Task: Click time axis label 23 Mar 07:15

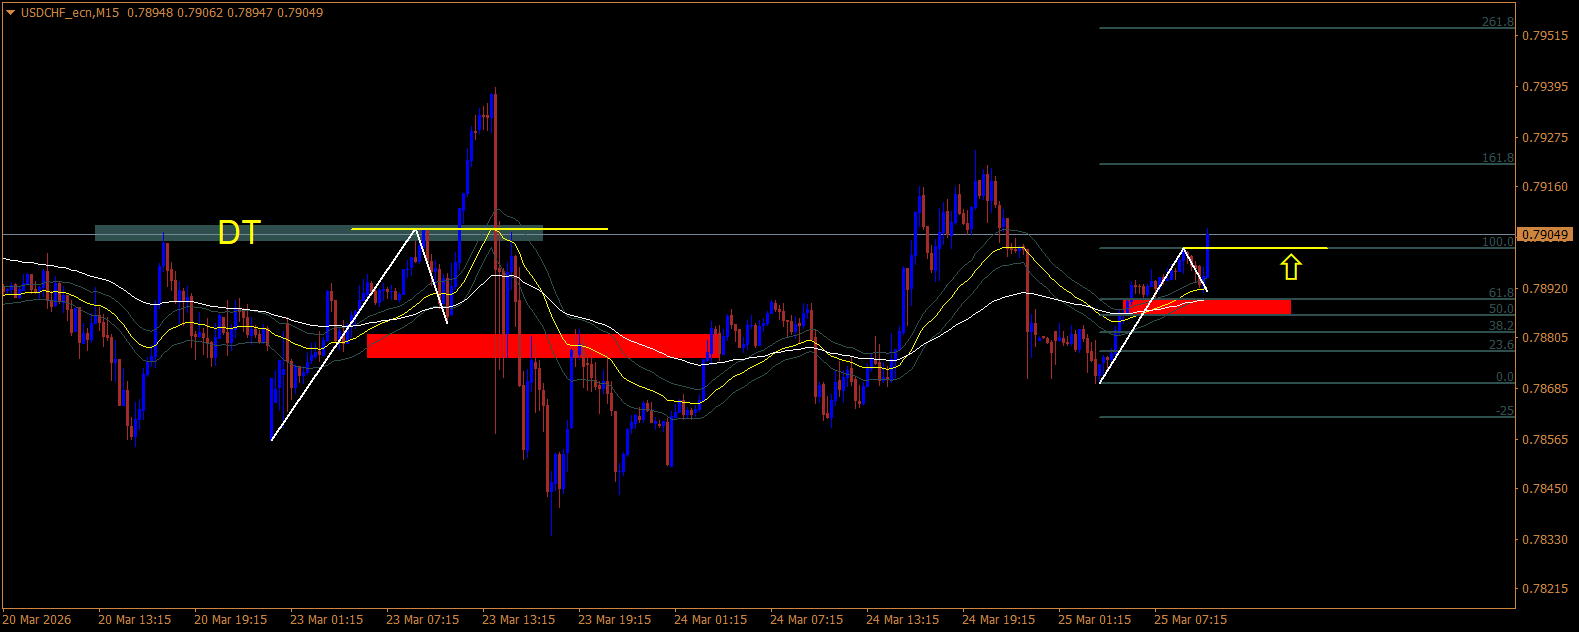Action: 423,620
